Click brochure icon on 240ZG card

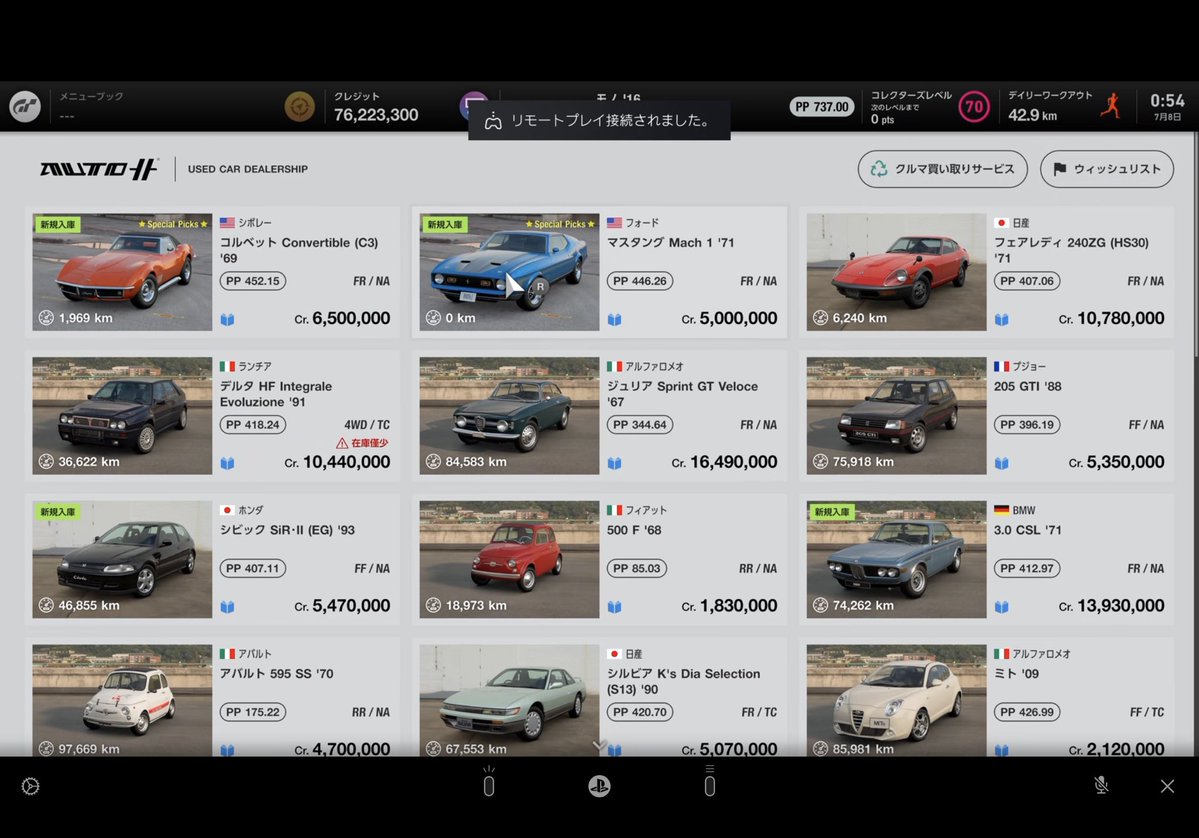pos(1001,320)
